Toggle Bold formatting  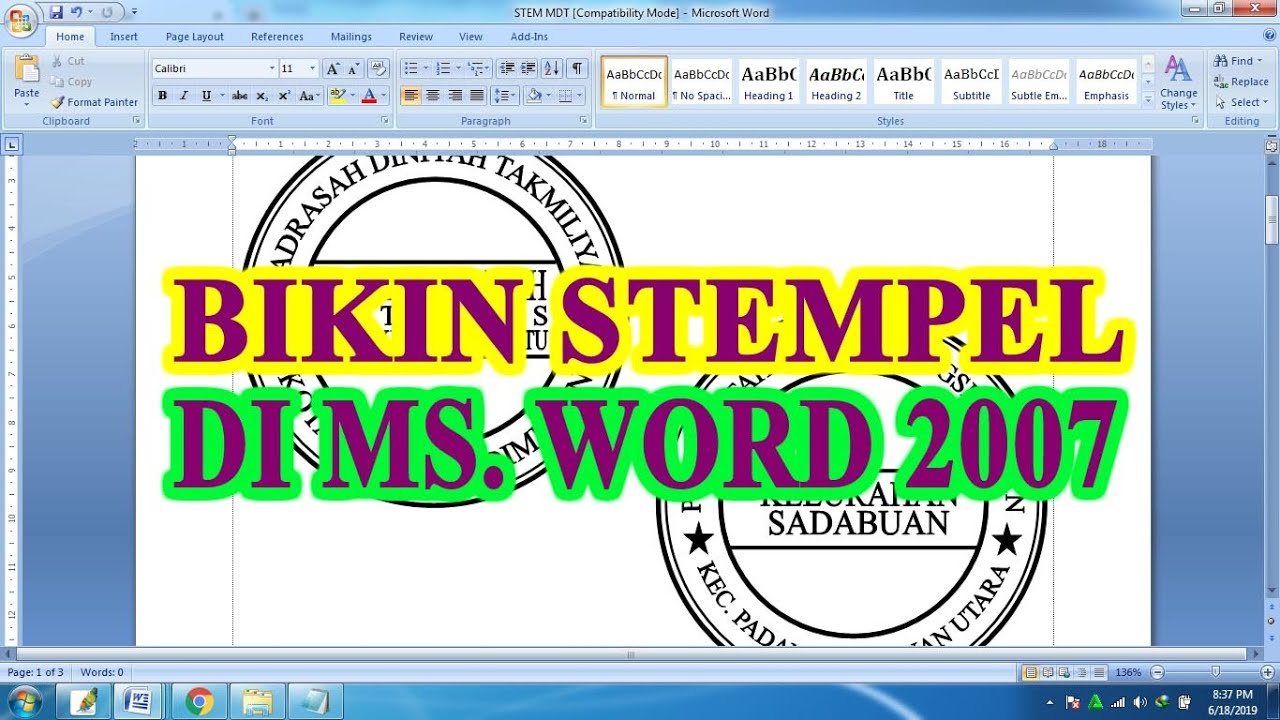162,96
